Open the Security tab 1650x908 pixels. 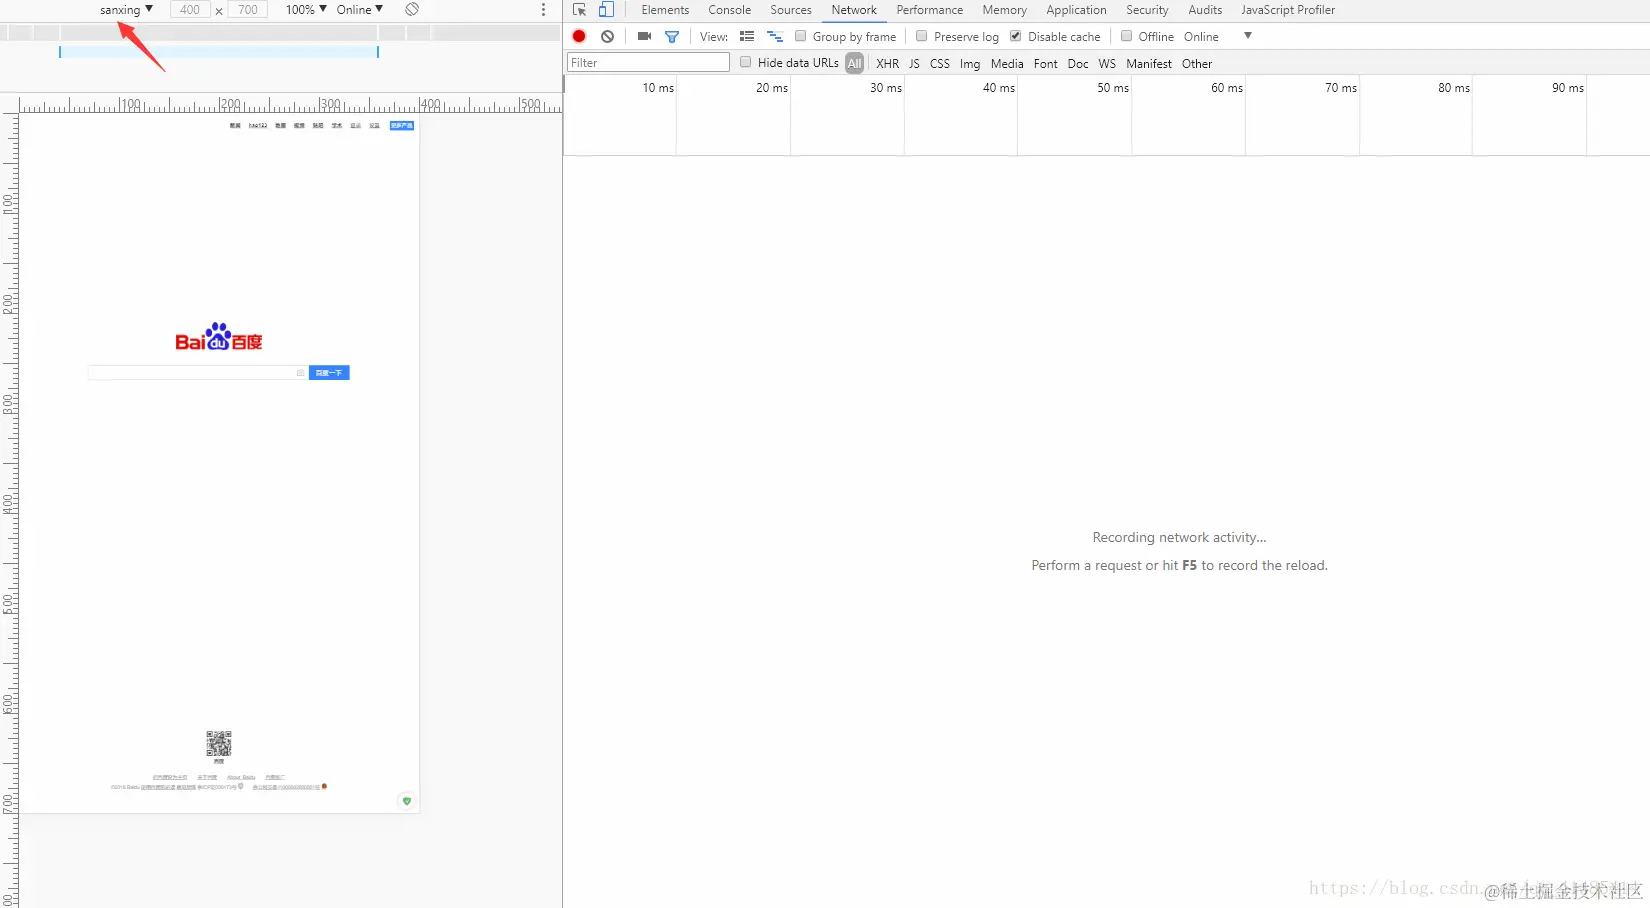click(x=1147, y=10)
